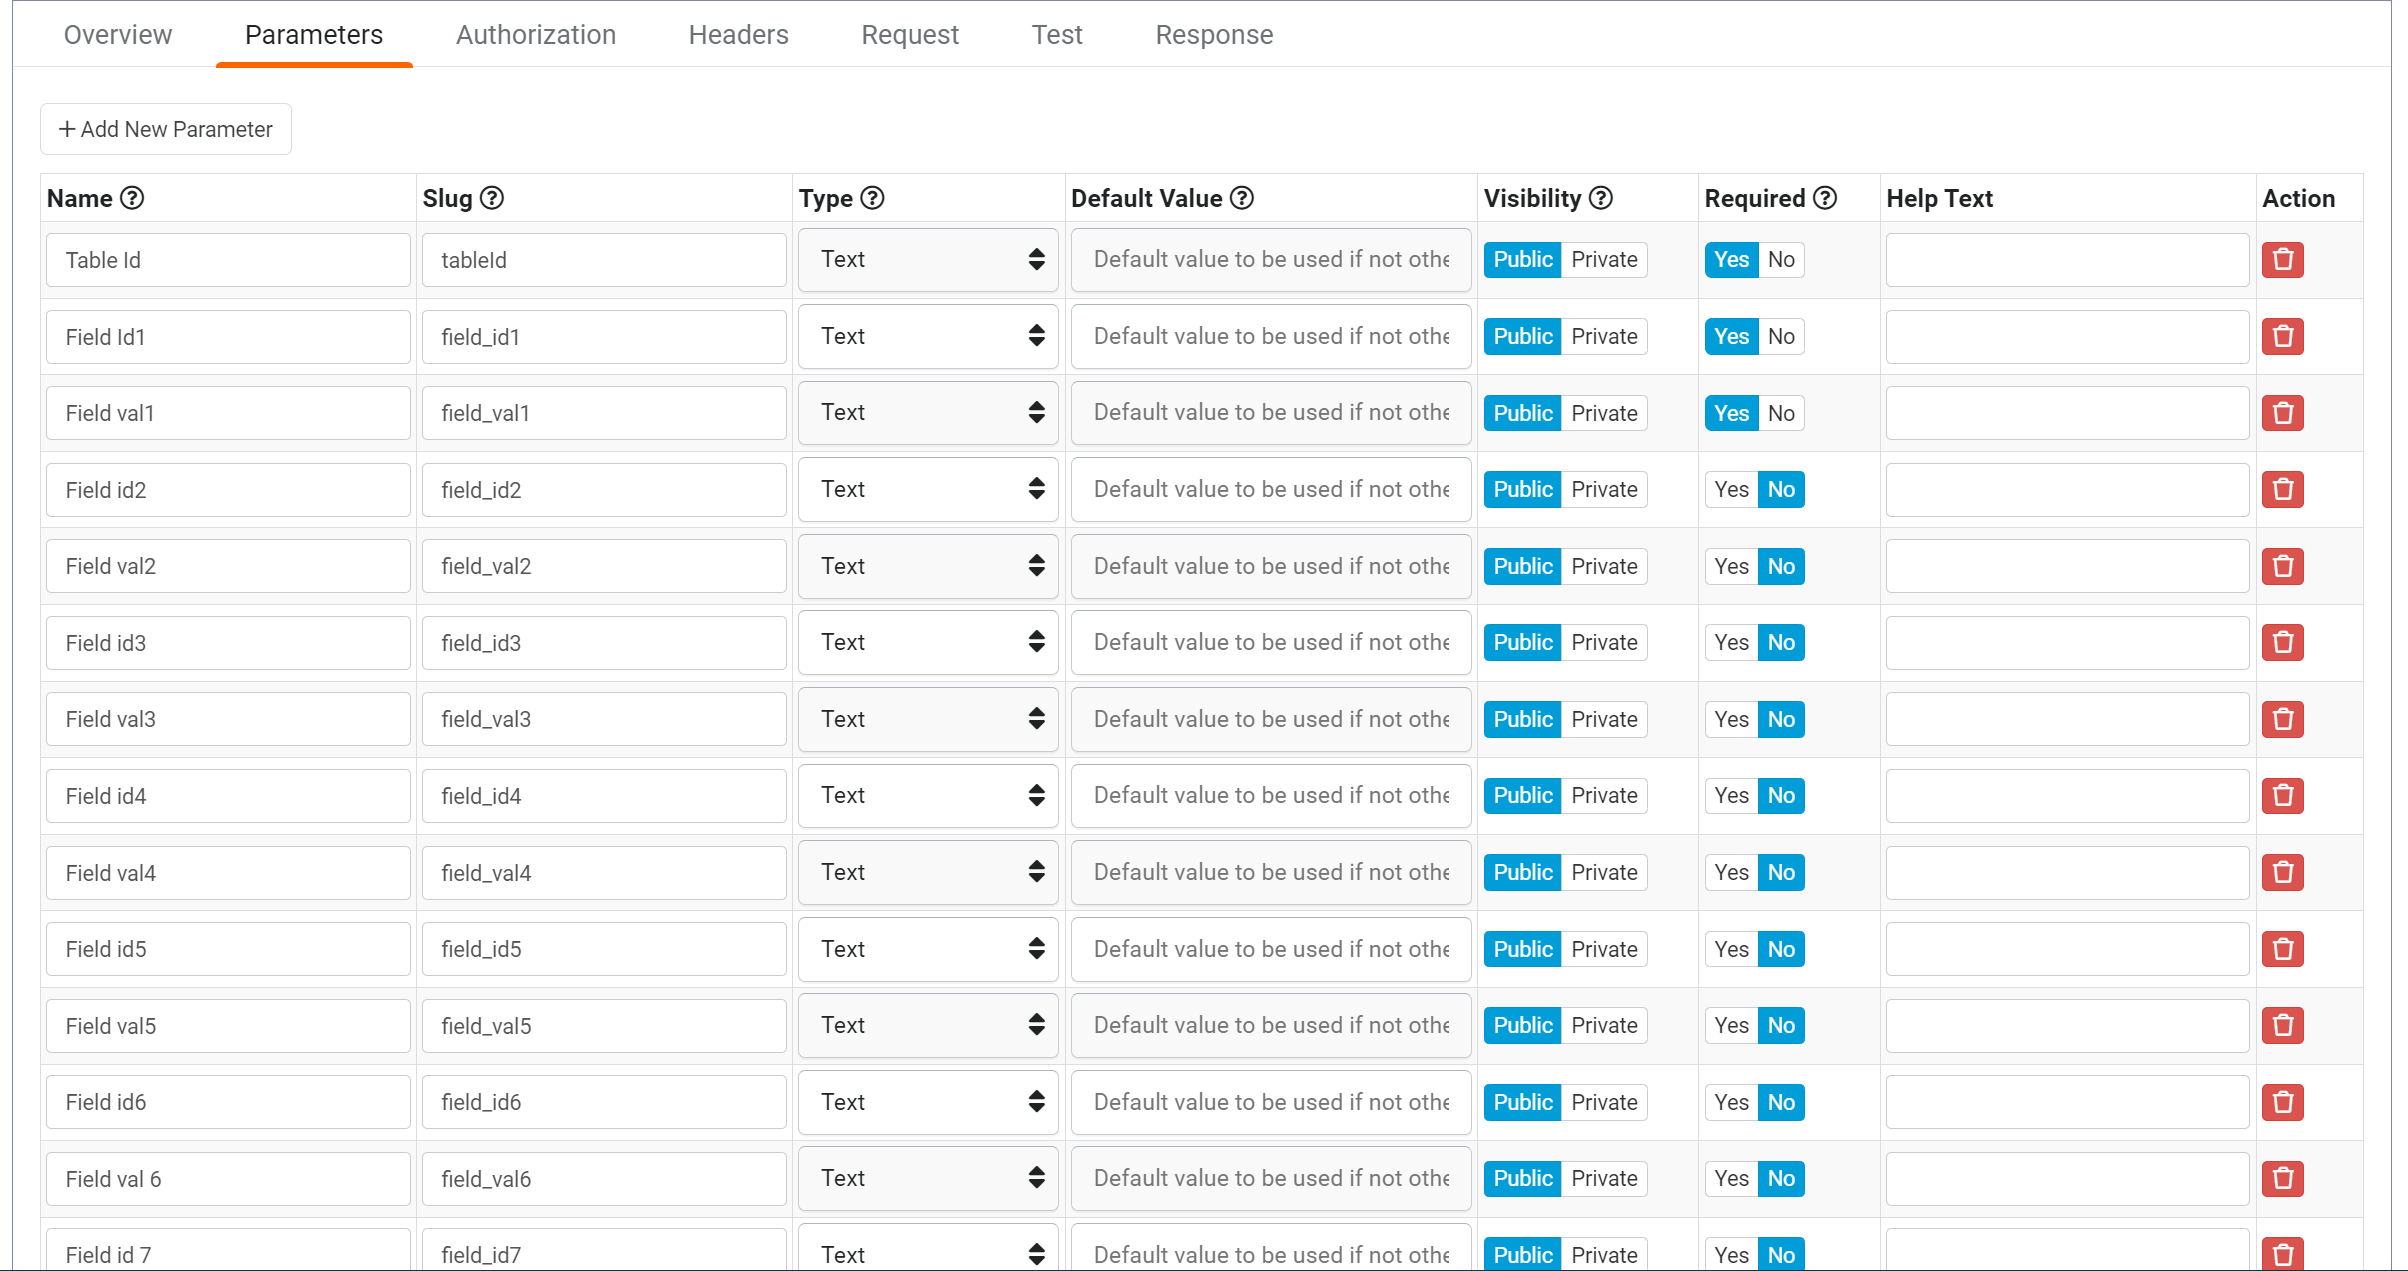Click Add New Parameter
The image size is (2408, 1271).
[x=165, y=128]
